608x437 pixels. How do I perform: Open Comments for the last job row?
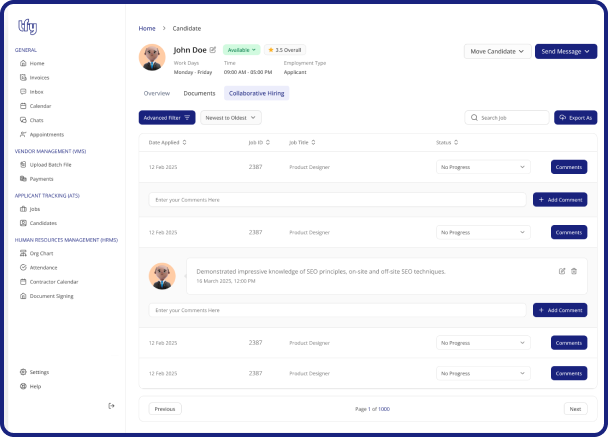[569, 373]
